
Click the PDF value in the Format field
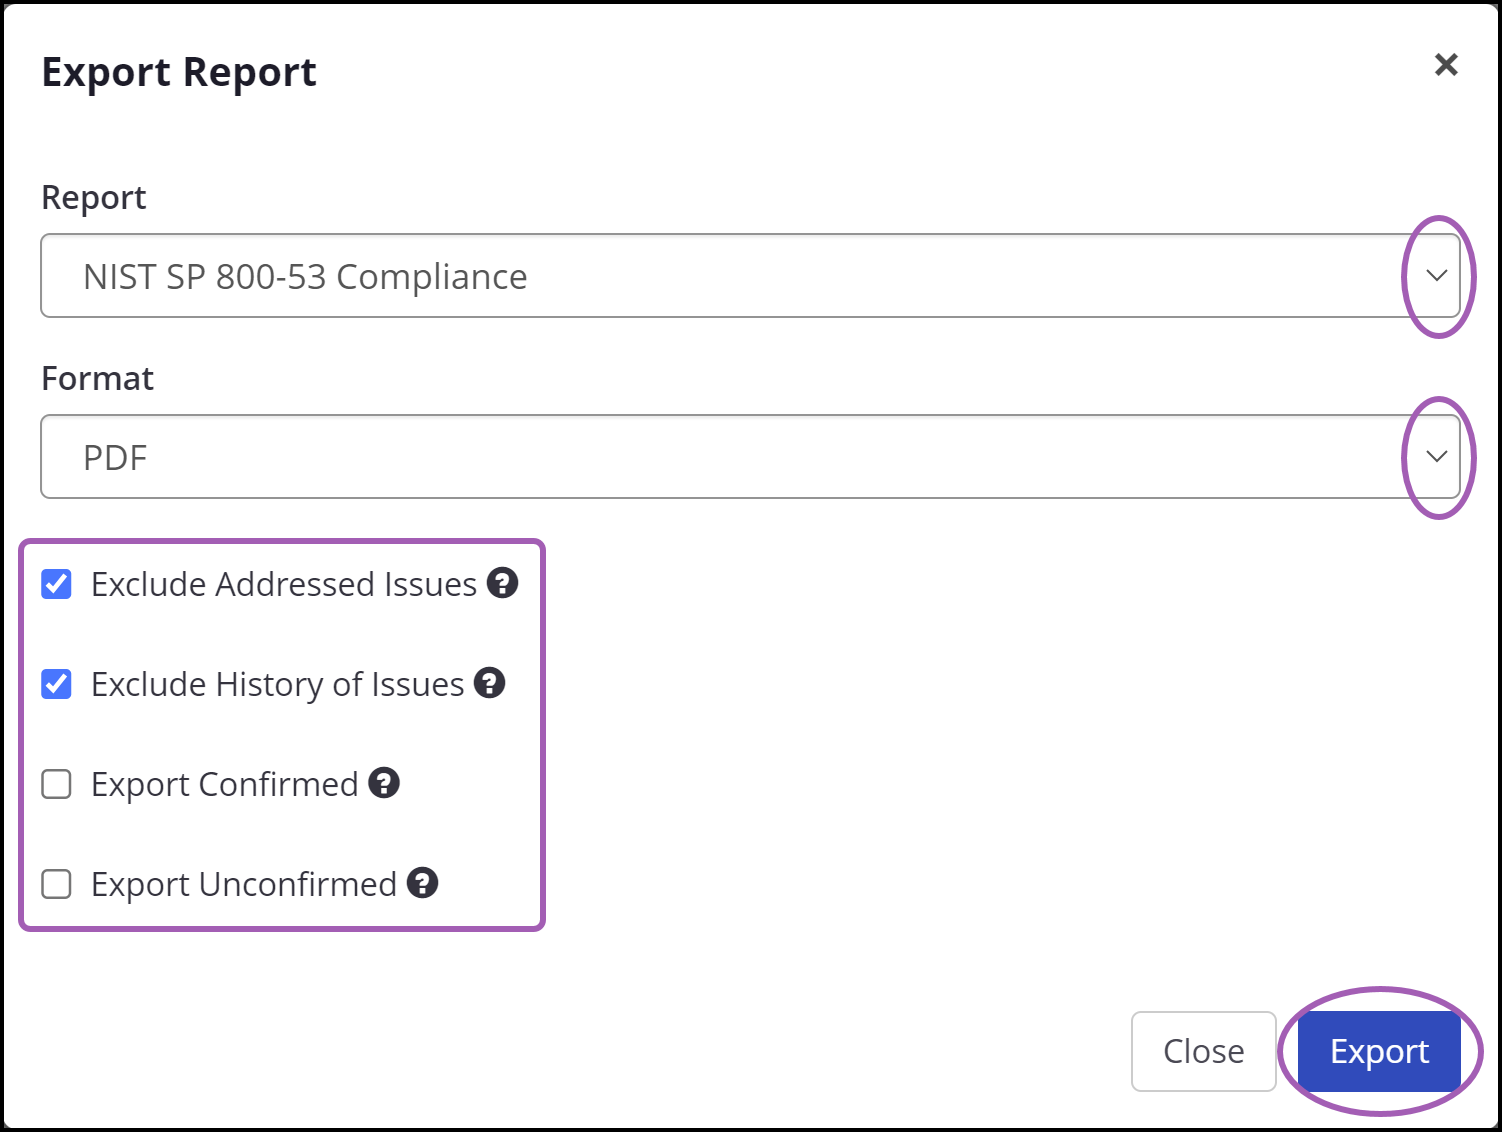[x=114, y=457]
